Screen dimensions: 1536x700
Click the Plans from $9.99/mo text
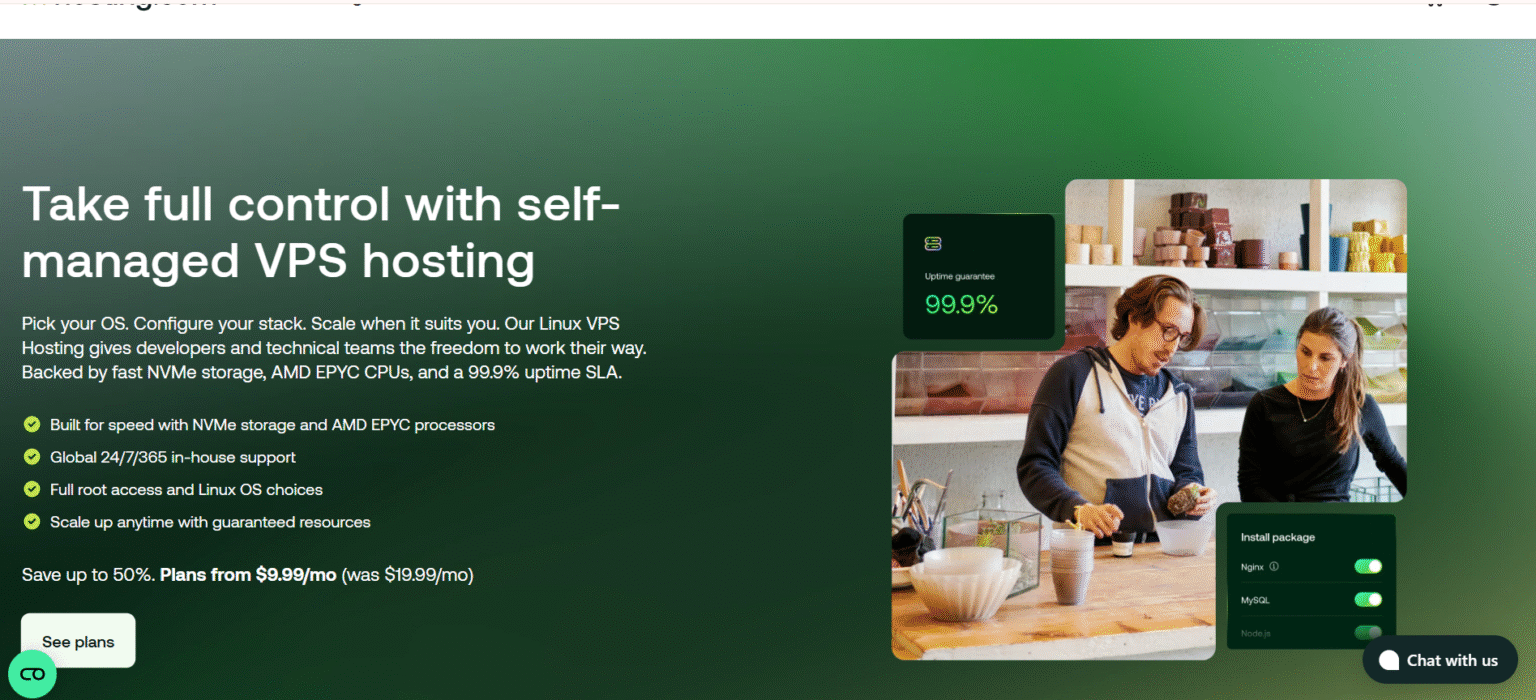click(x=248, y=575)
